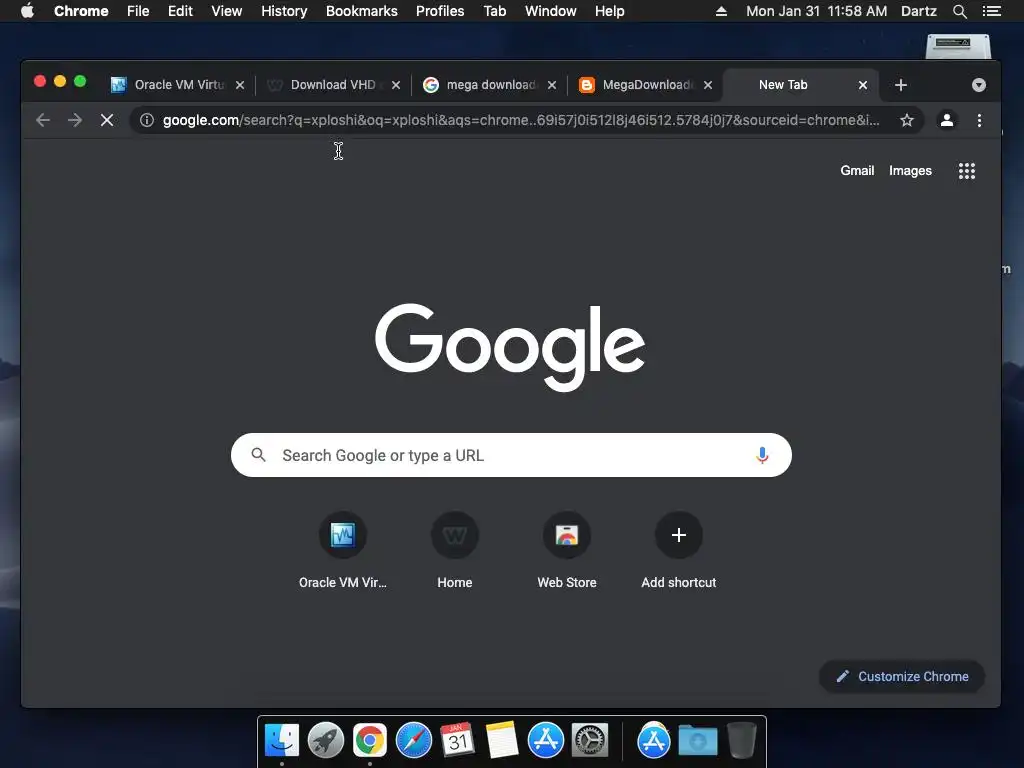Screen dimensions: 1024x768
Task: Switch to the mega download tab
Action: pyautogui.click(x=490, y=85)
